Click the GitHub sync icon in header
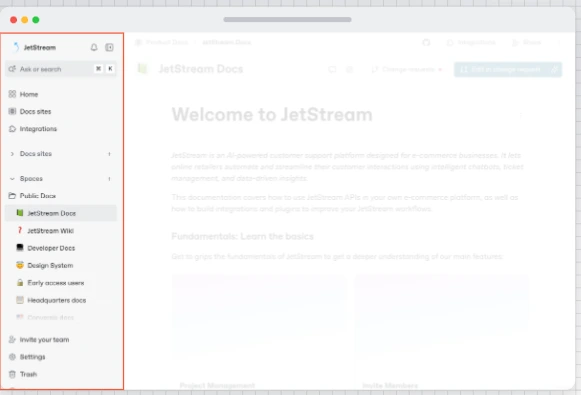Image resolution: width=581 pixels, height=395 pixels. [426, 43]
